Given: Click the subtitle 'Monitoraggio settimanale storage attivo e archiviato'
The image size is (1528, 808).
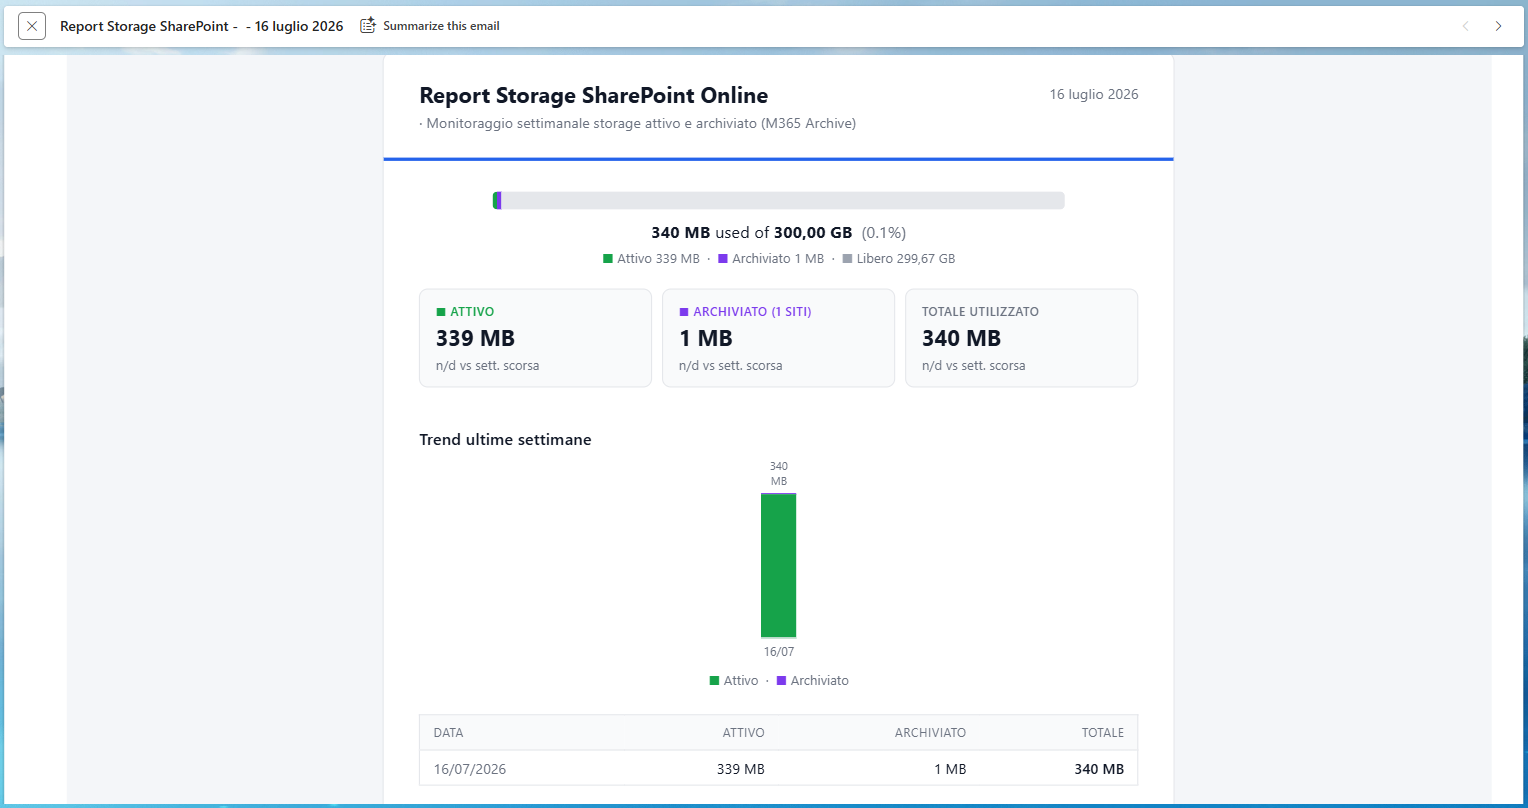Looking at the screenshot, I should (591, 124).
